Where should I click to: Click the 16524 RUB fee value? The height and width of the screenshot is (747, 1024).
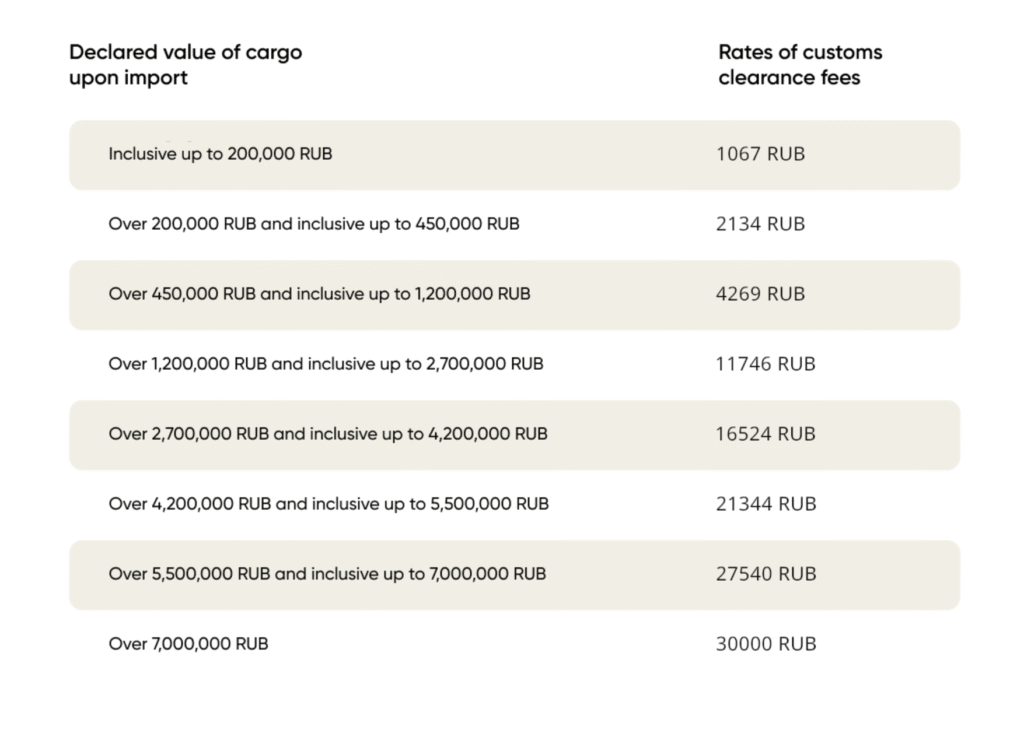(x=765, y=434)
